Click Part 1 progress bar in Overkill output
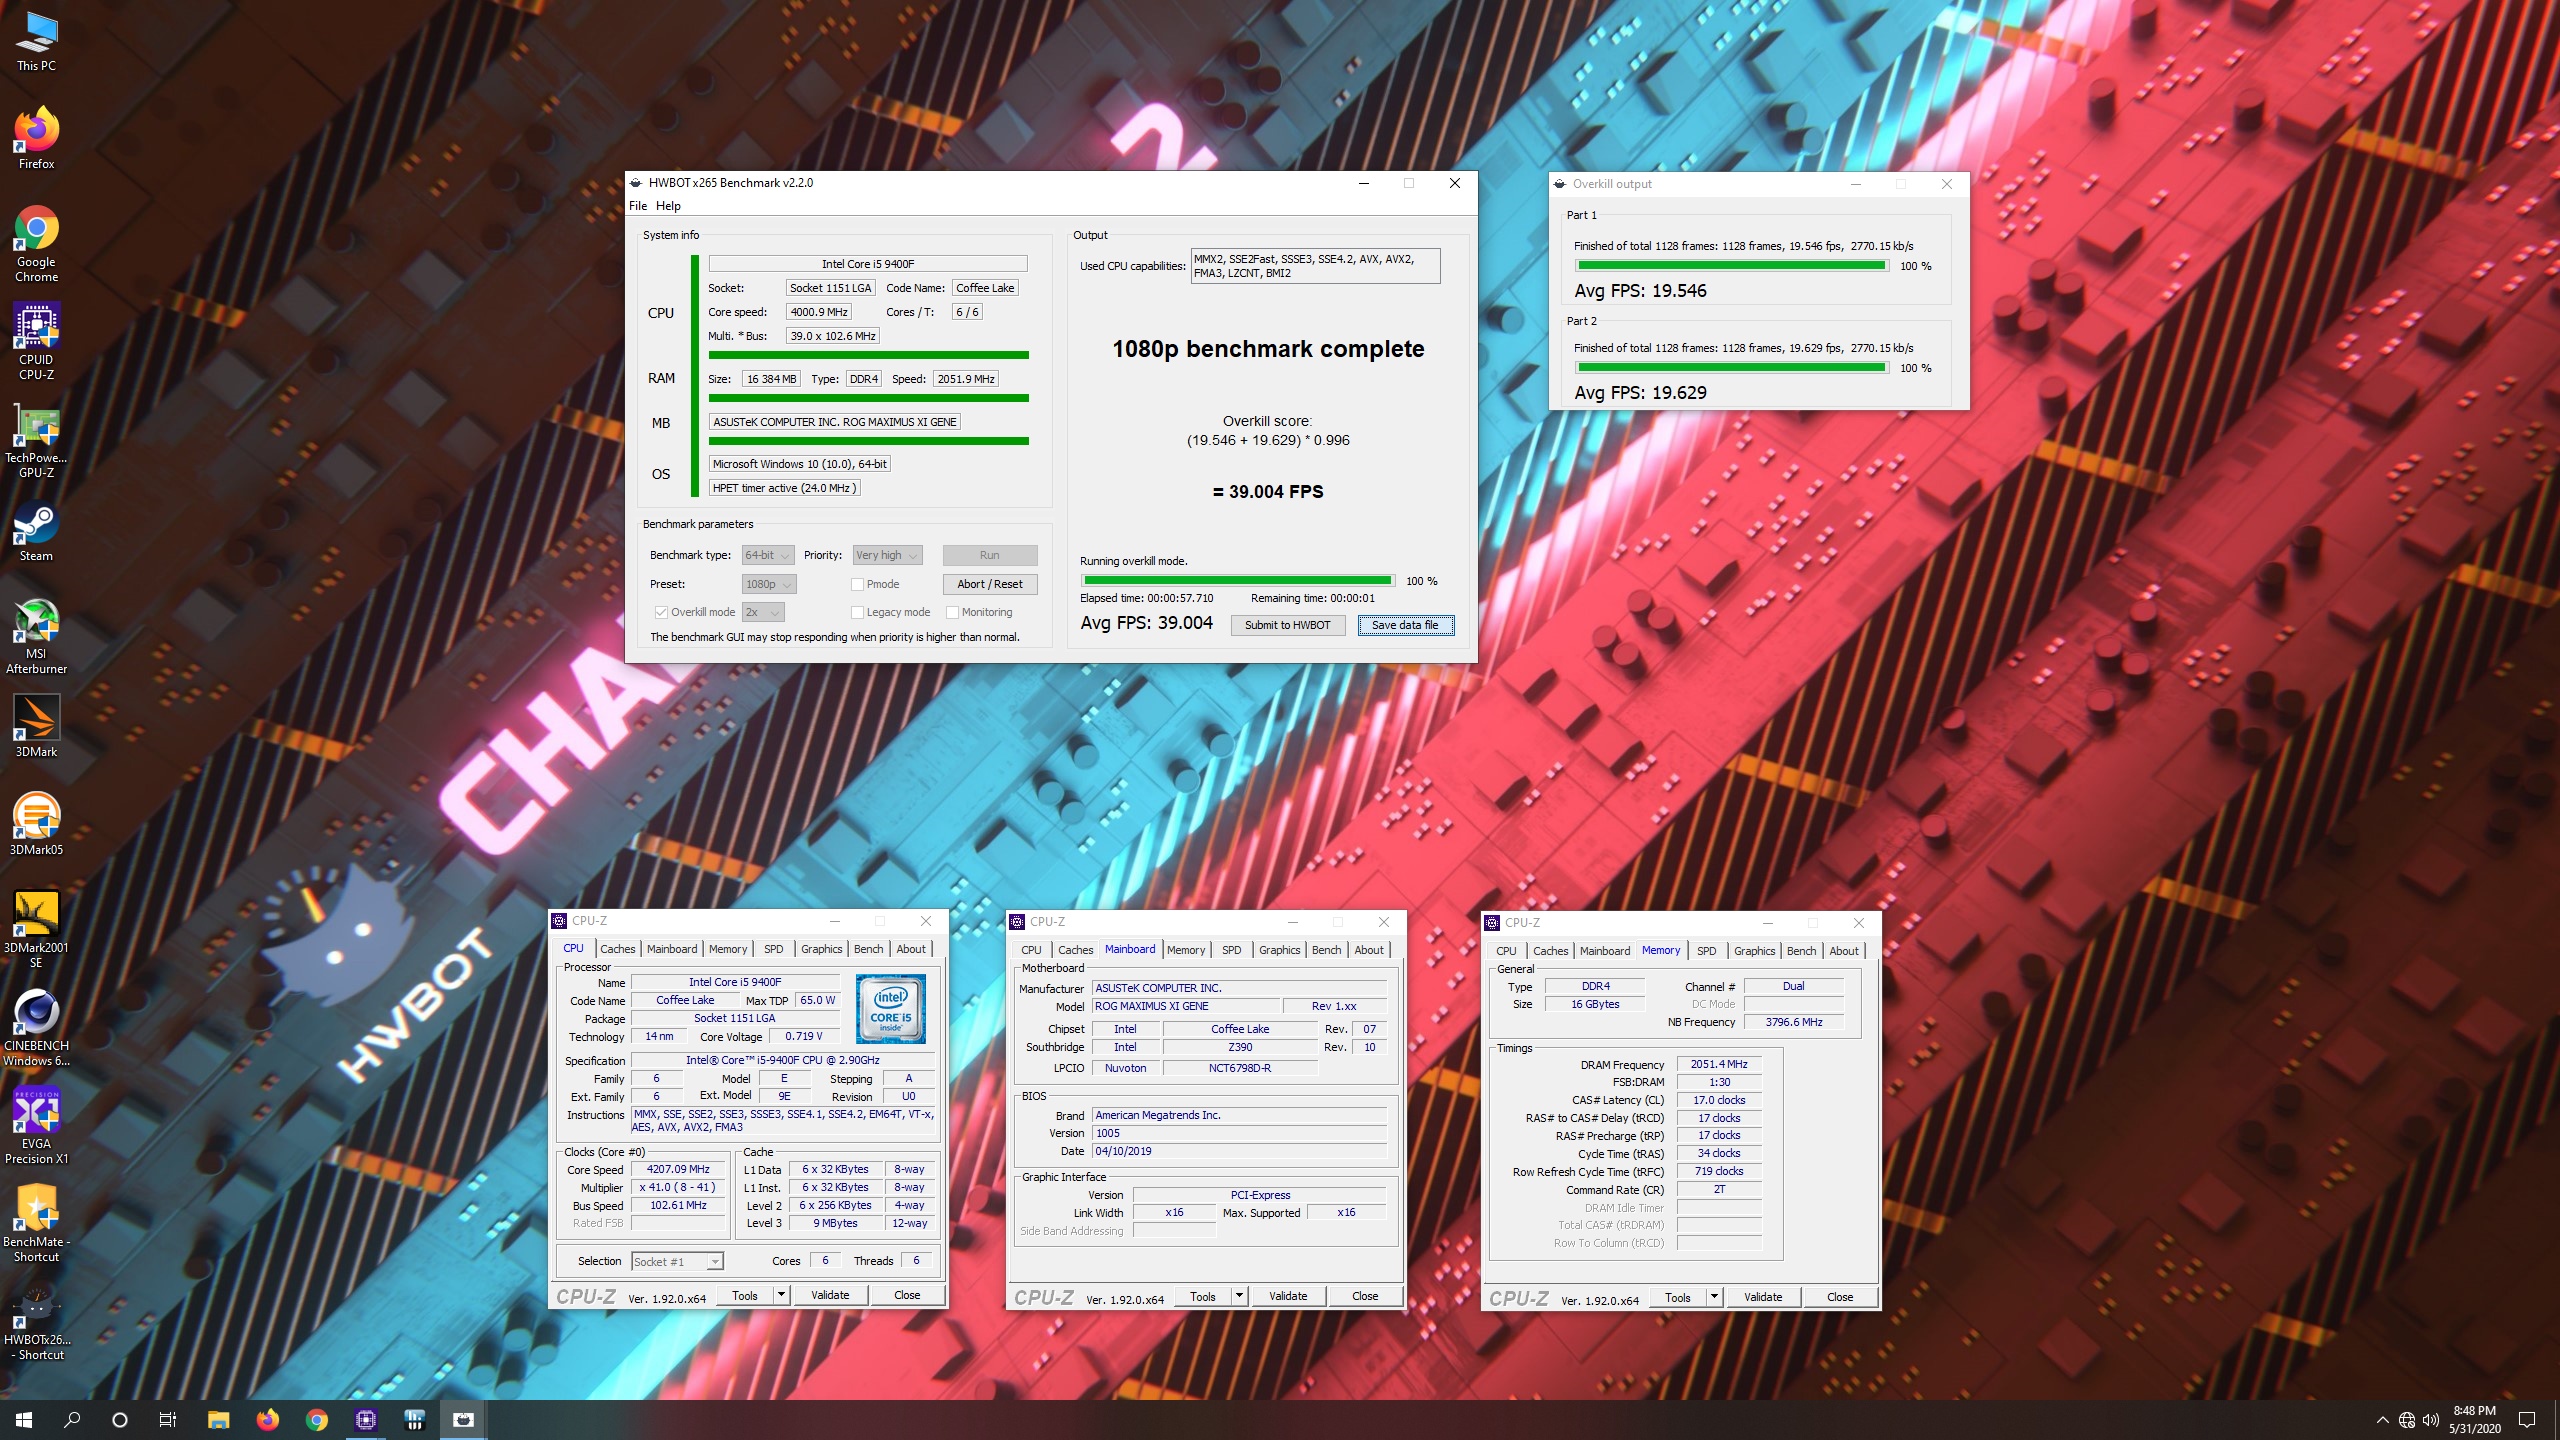 [x=1731, y=266]
